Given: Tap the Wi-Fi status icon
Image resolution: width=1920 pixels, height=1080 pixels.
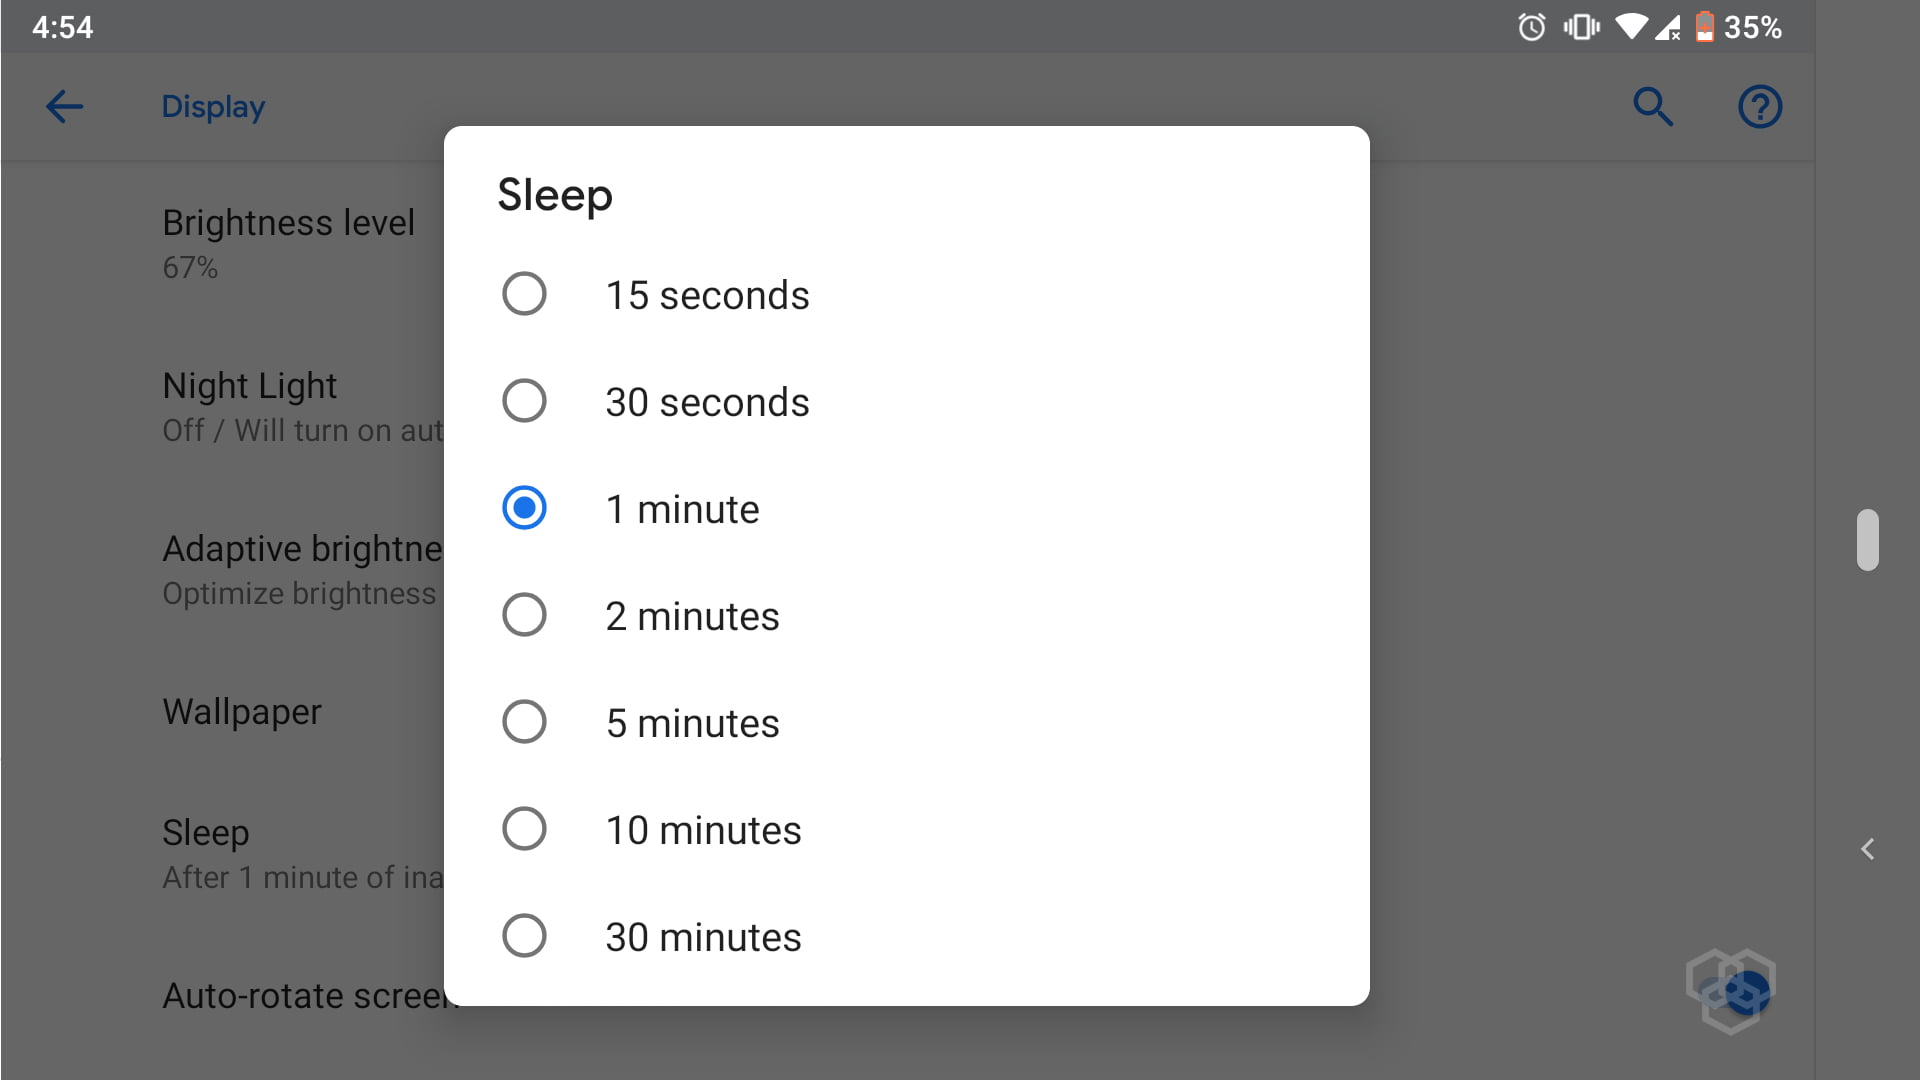Looking at the screenshot, I should point(1629,27).
